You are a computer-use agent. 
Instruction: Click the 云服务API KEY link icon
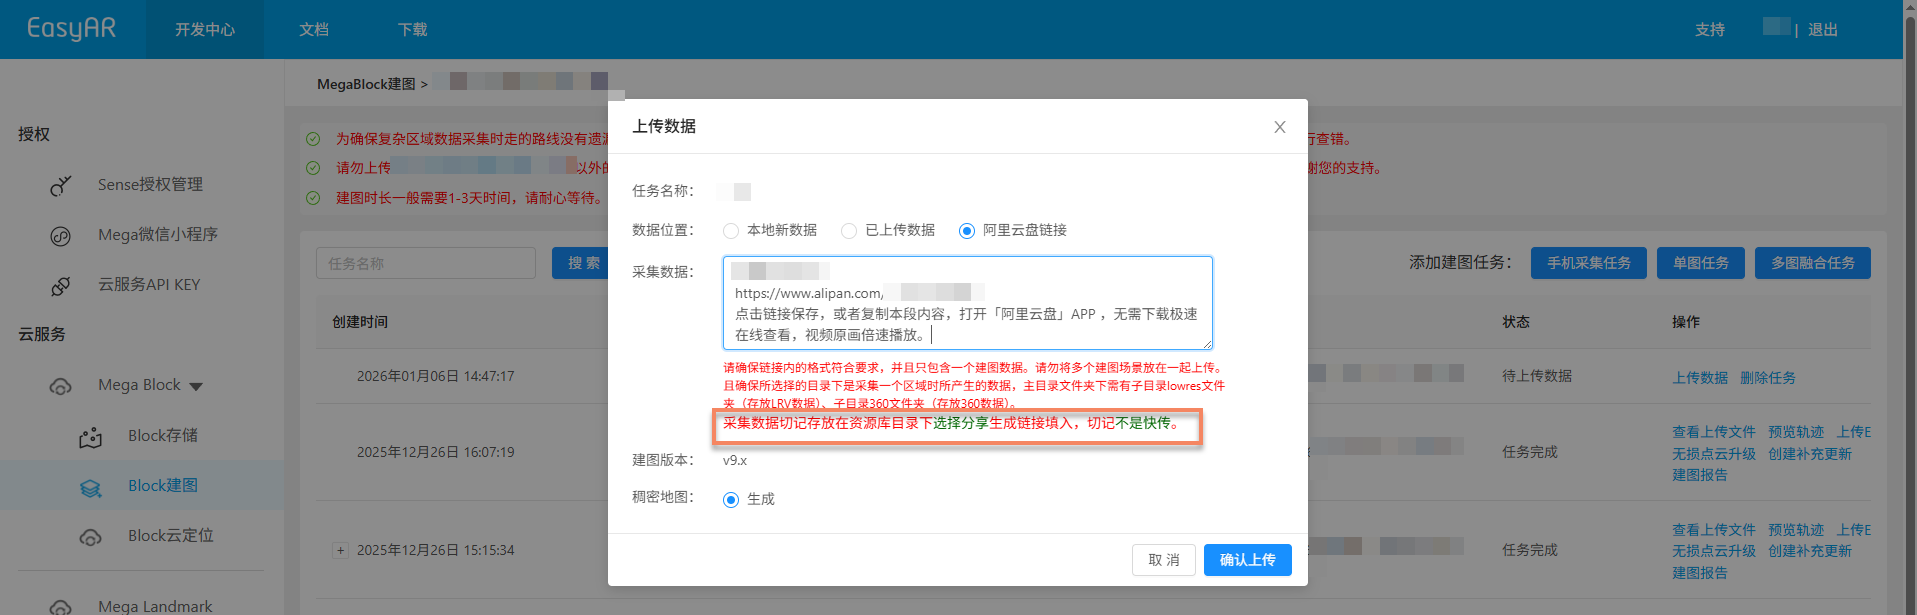61,286
